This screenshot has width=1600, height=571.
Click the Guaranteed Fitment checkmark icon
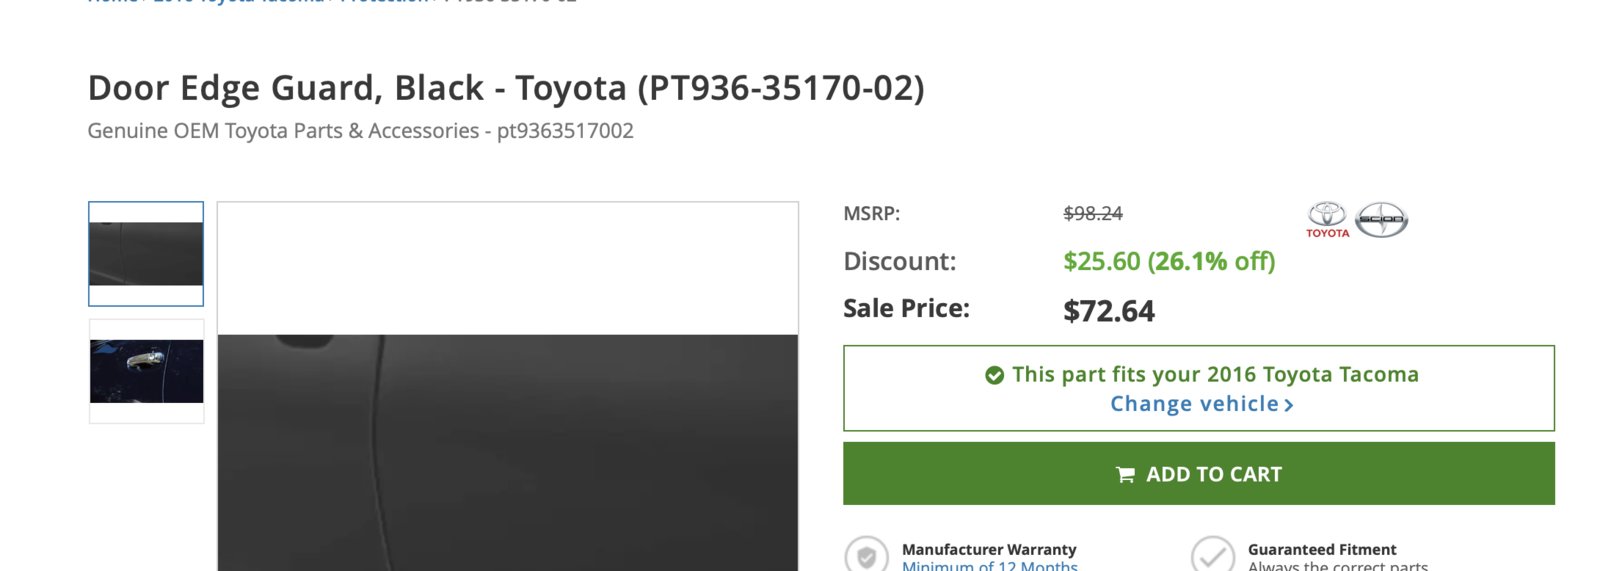click(1212, 556)
